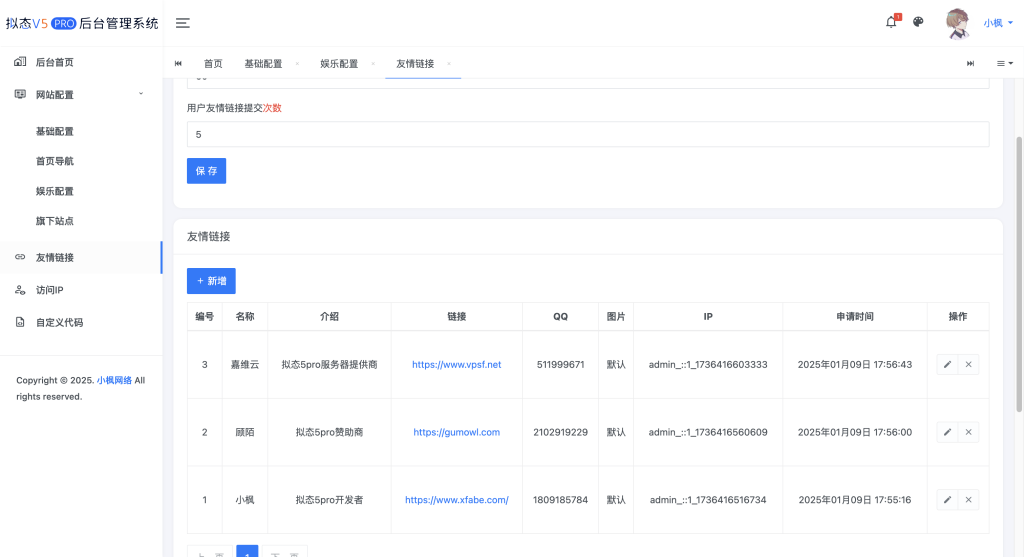Screen dimensions: 1024x557
Task: Click the 后台首页 sidebar icon
Action: coord(20,61)
